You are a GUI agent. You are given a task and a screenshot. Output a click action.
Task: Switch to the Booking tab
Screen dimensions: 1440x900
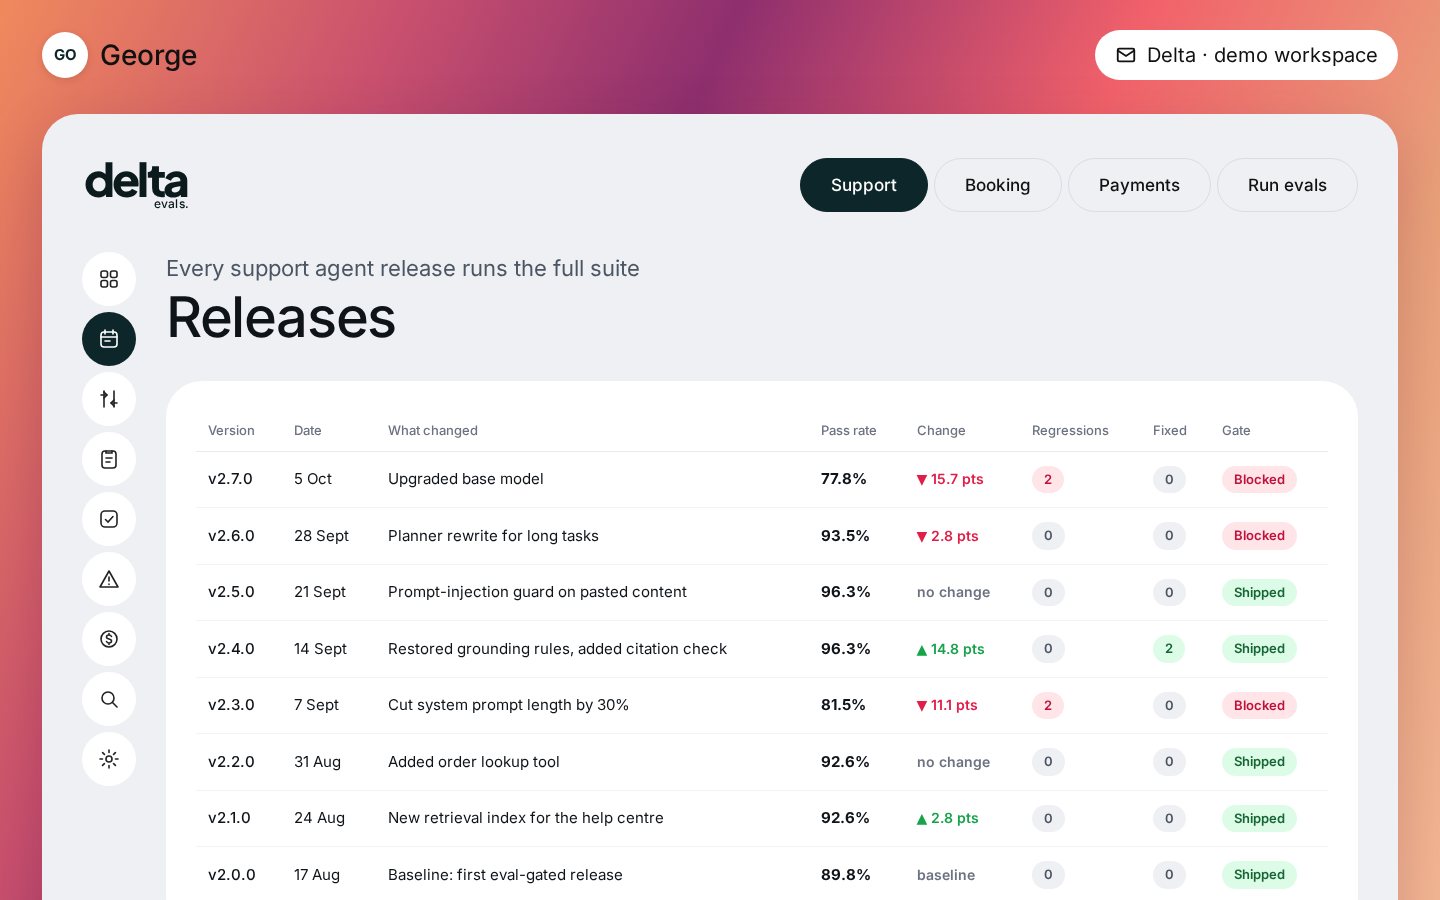tap(997, 185)
